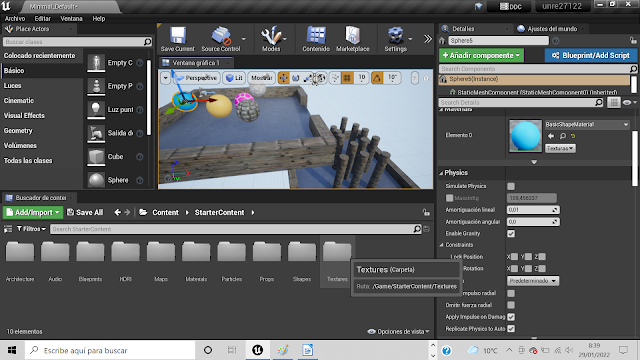Click the StarterContent breadcrumb
The image size is (640, 360).
[x=219, y=213]
